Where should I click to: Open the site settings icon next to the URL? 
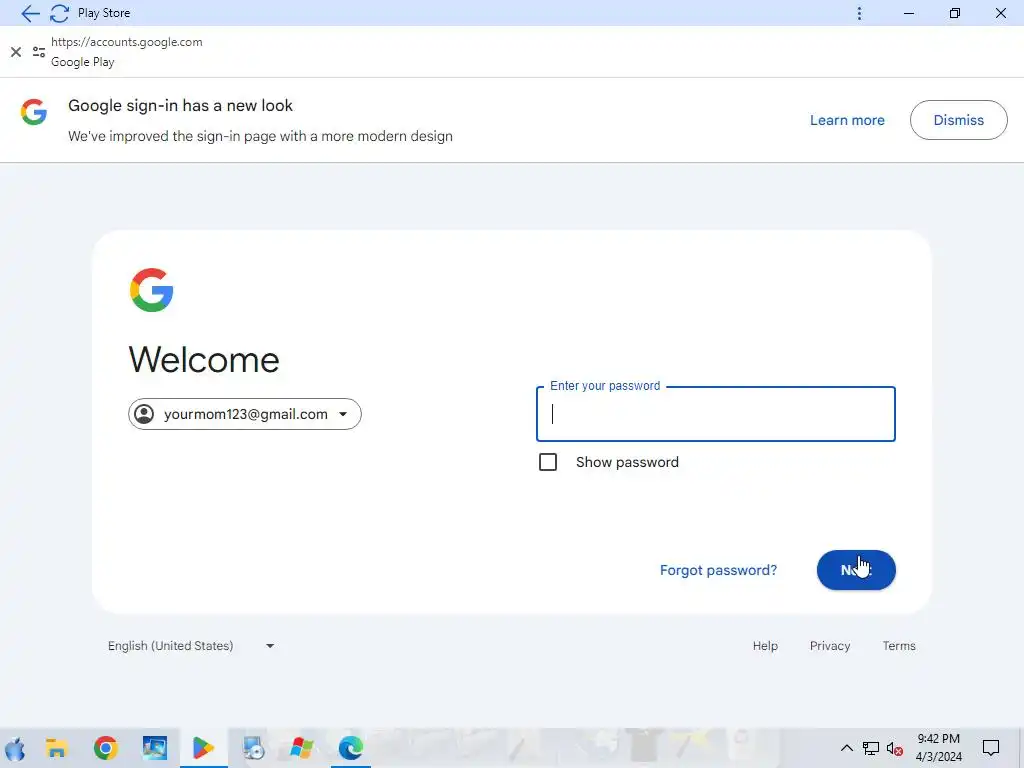tap(39, 52)
